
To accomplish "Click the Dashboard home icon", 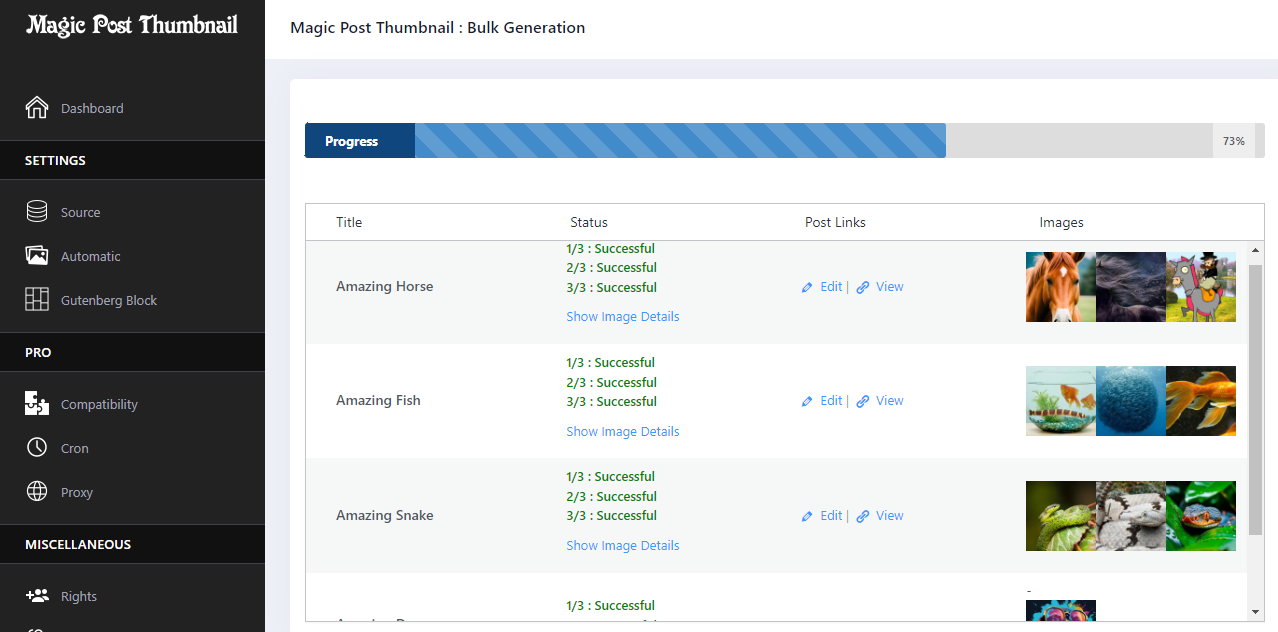I will [x=37, y=108].
